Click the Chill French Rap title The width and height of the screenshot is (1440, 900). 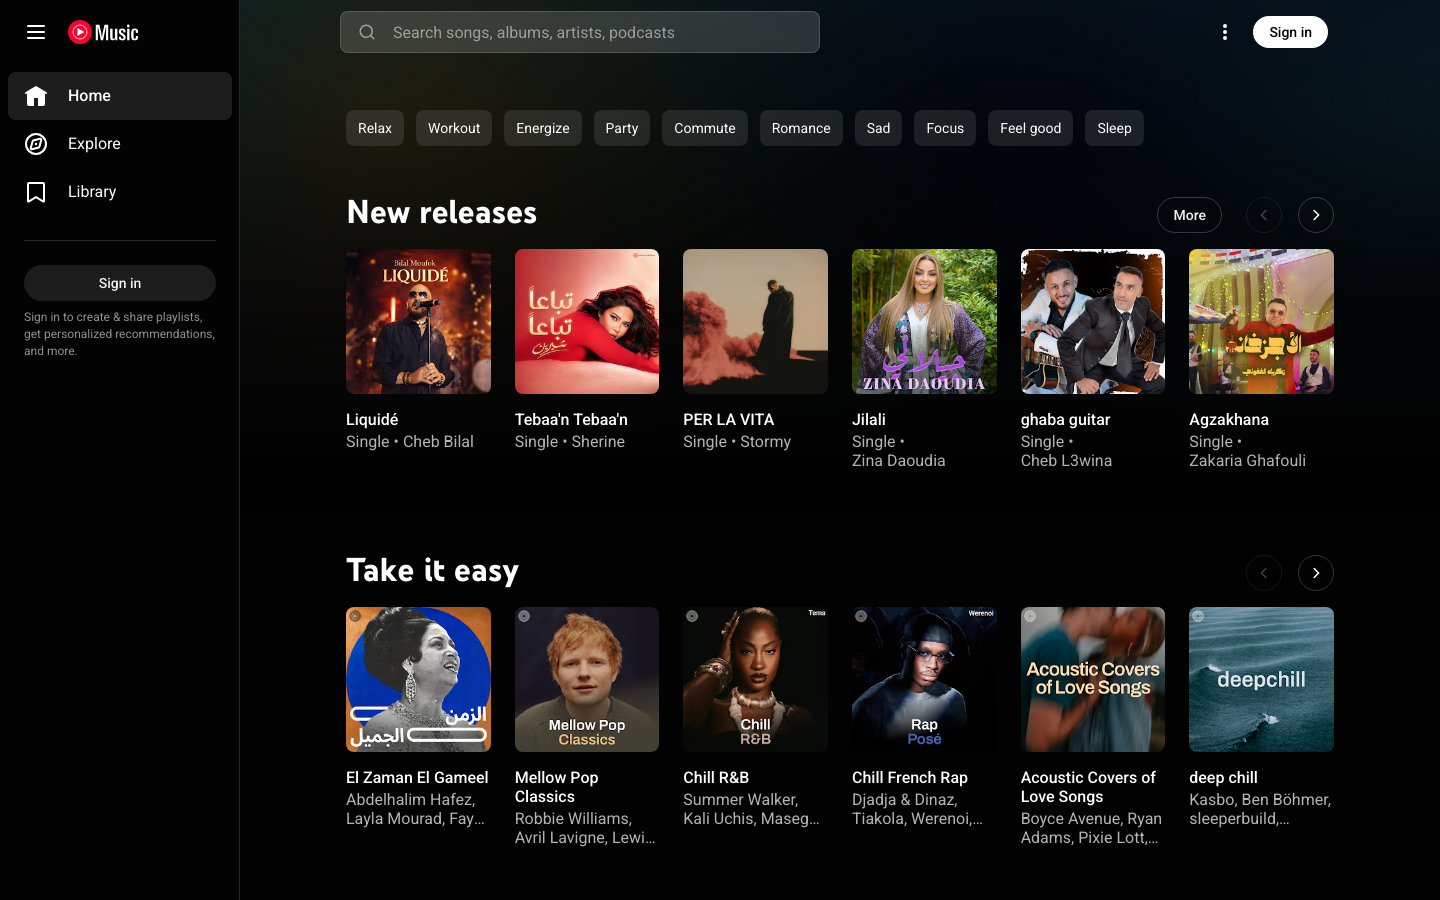tap(910, 778)
